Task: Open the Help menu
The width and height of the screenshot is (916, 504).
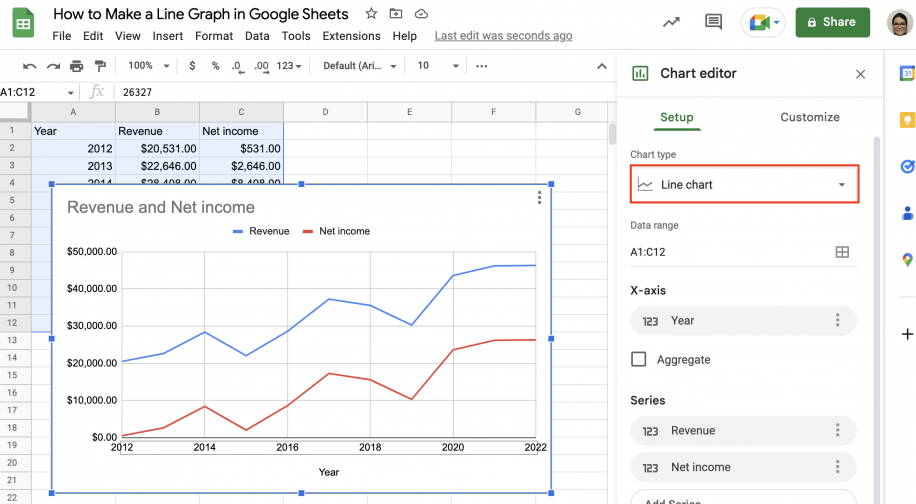Action: (x=404, y=36)
